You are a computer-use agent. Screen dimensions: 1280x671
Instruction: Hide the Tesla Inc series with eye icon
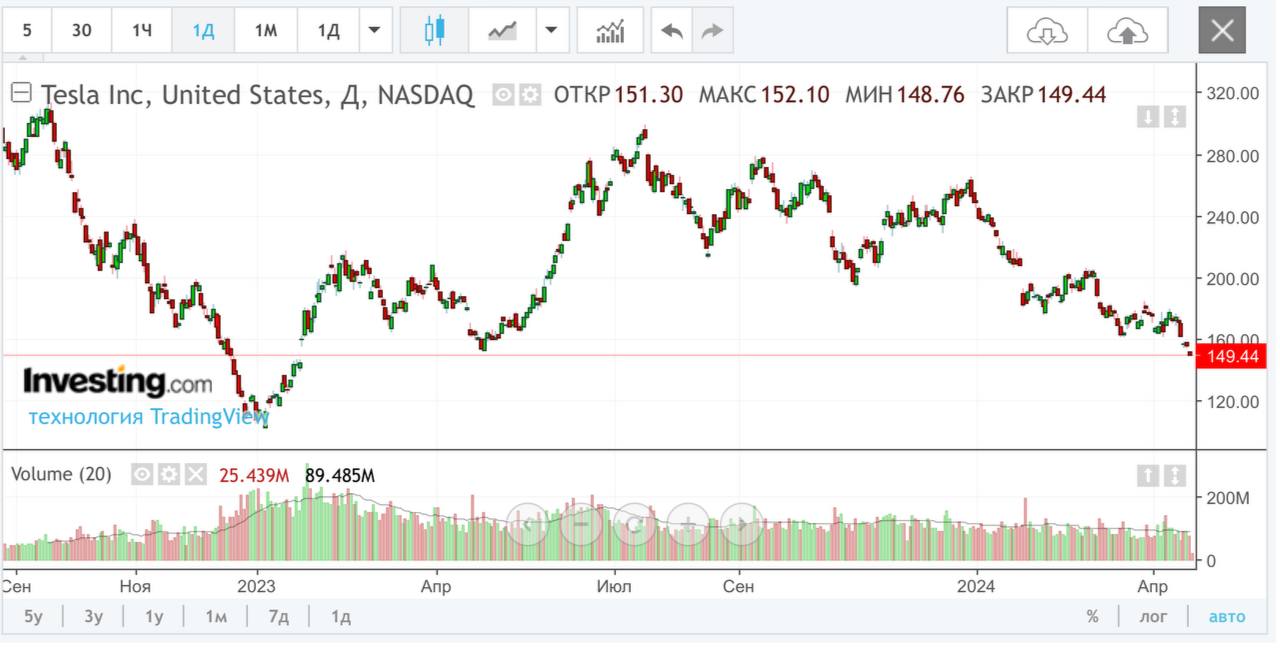tap(504, 95)
